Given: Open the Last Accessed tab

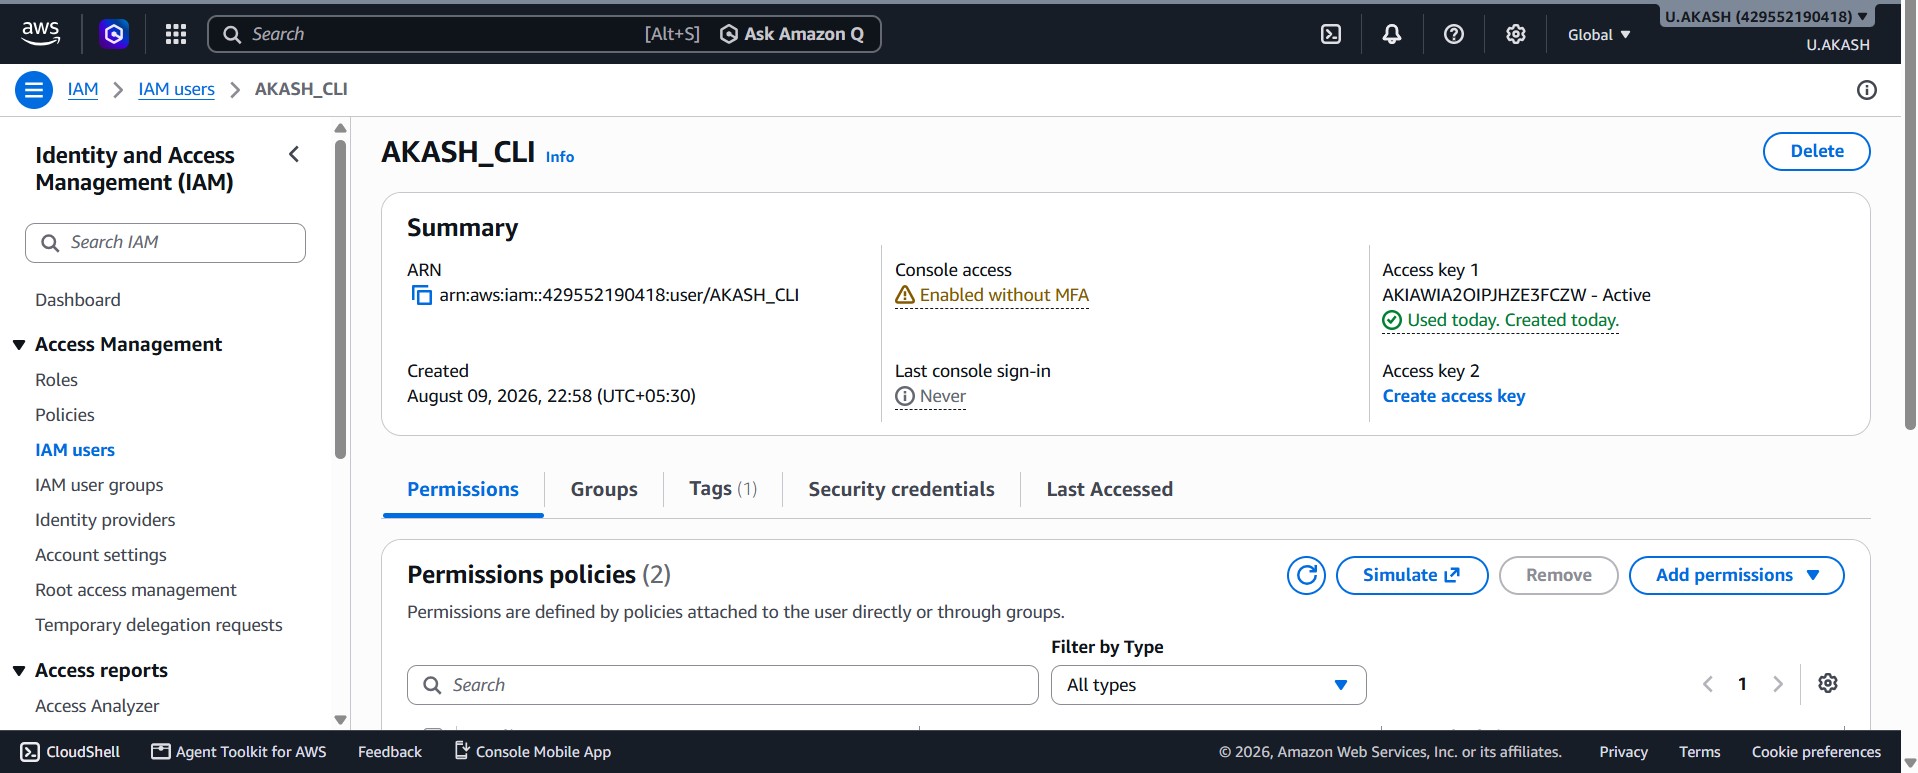Looking at the screenshot, I should [1109, 489].
